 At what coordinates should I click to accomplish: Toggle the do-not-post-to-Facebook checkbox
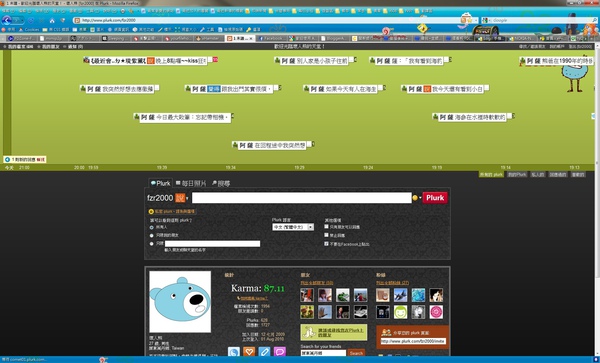(x=326, y=244)
